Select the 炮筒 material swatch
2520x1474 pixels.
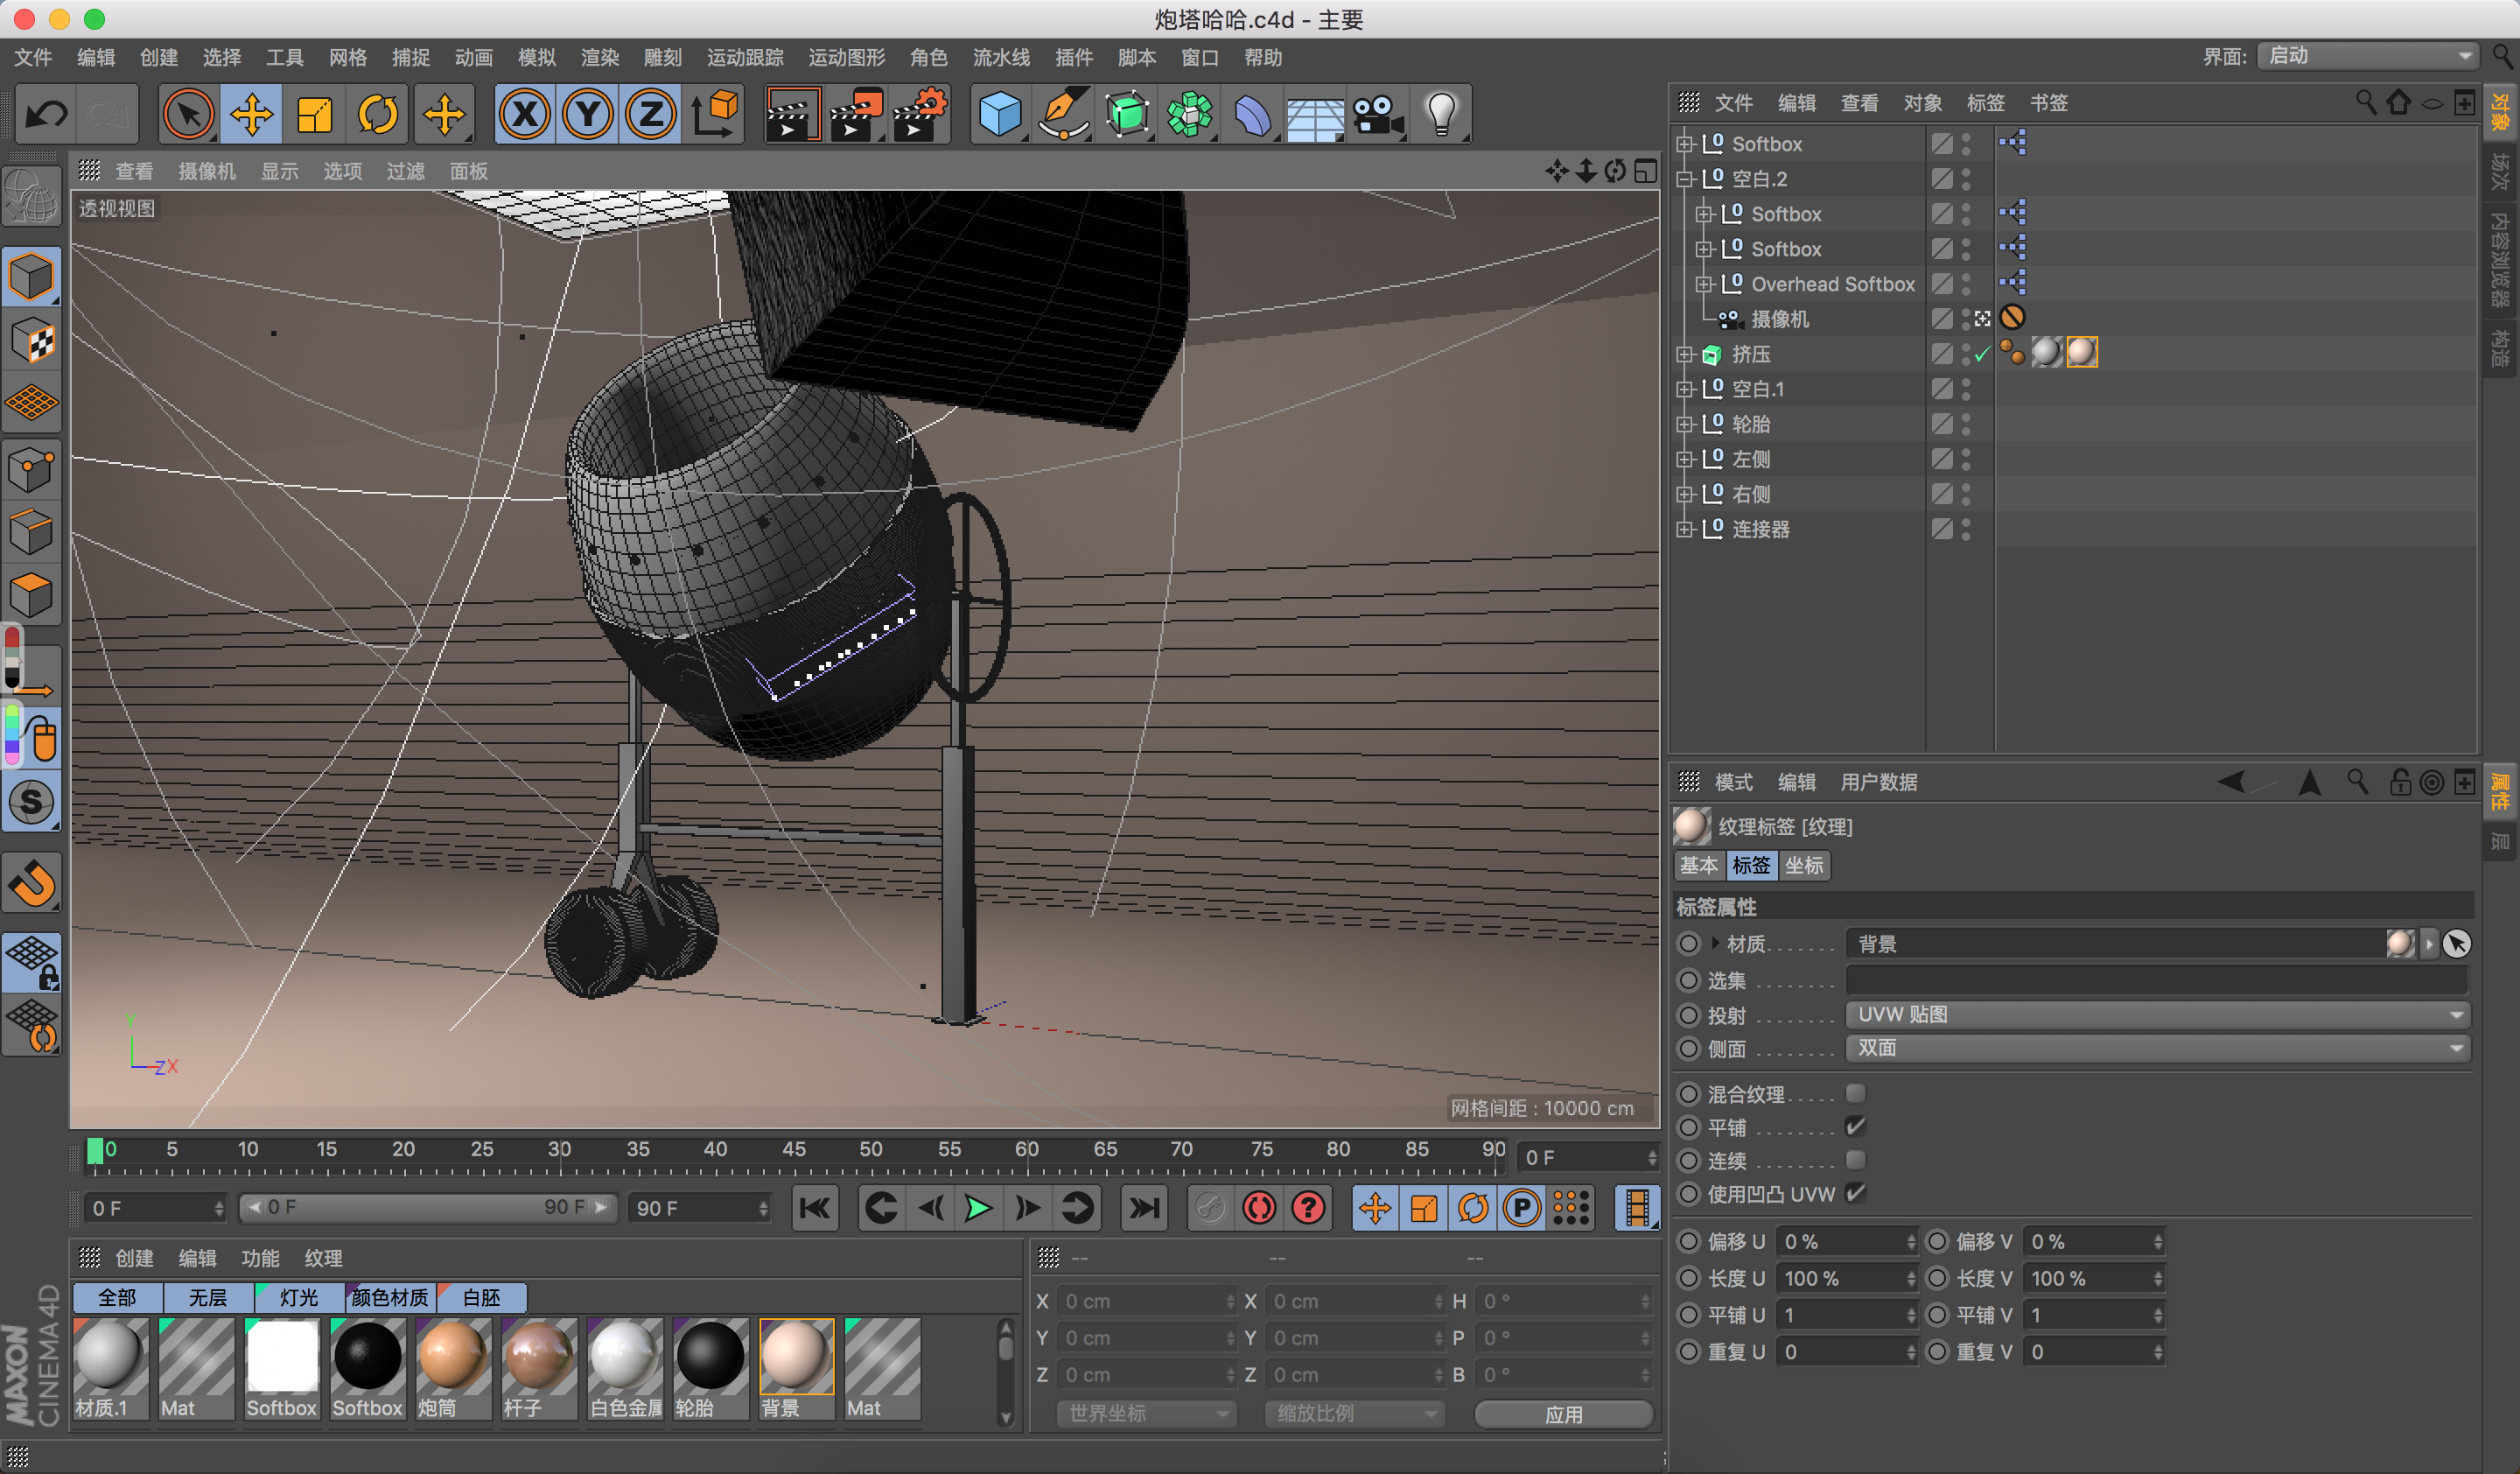(453, 1367)
